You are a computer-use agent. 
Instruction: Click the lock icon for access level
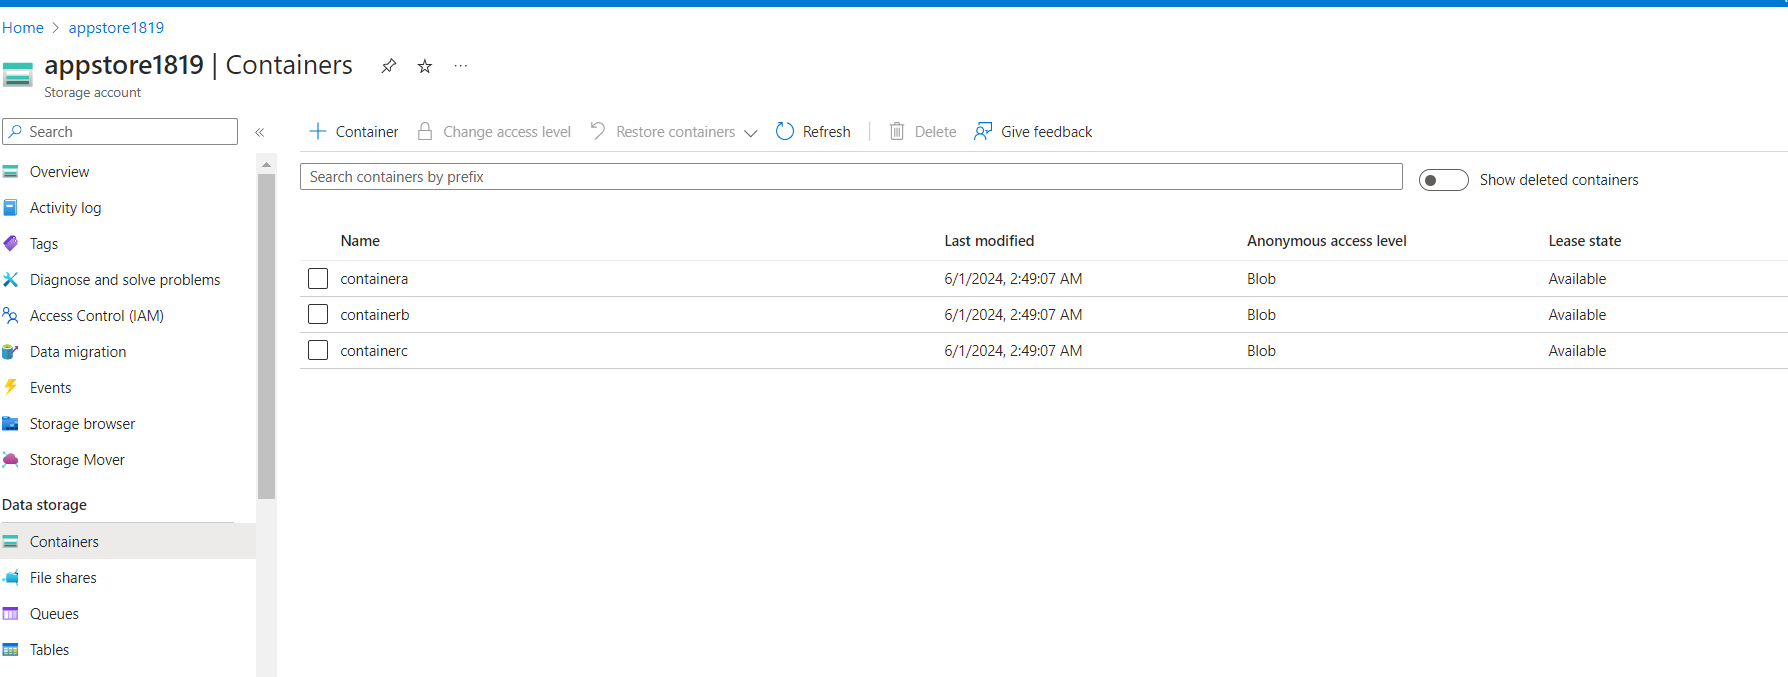point(425,131)
